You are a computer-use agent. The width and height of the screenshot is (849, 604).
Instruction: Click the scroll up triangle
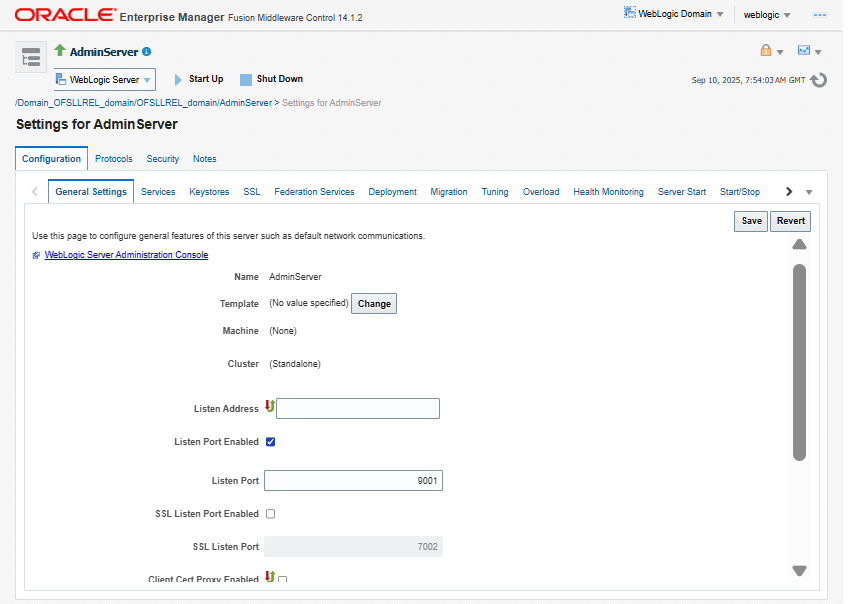click(x=799, y=244)
